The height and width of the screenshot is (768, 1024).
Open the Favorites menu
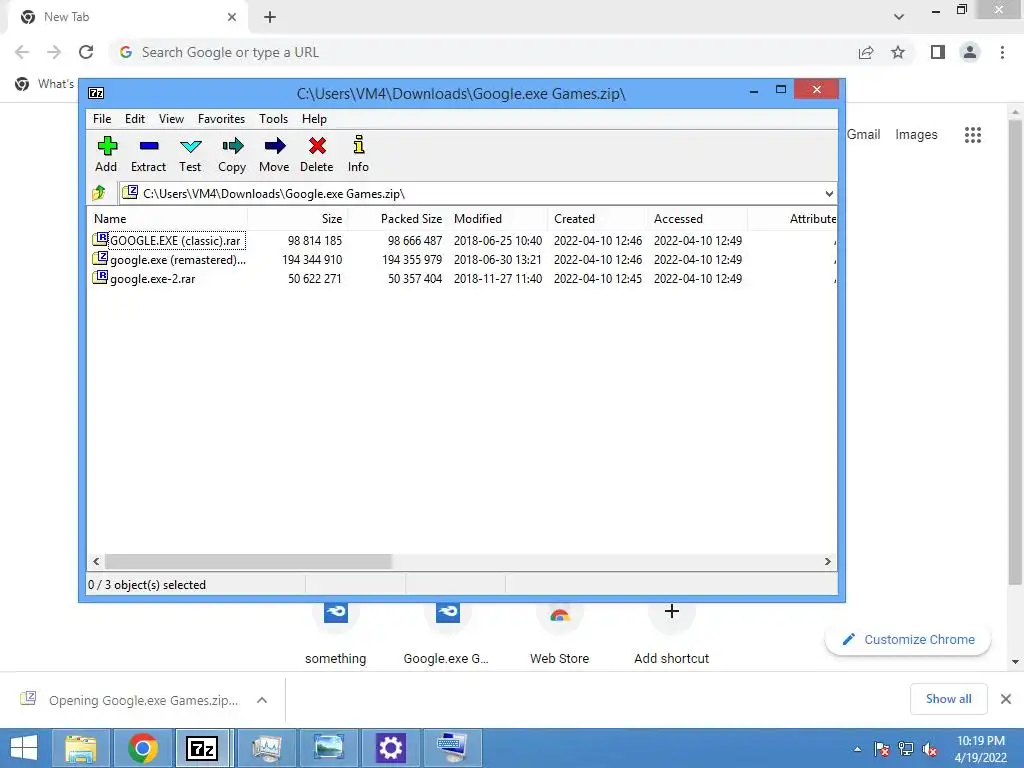[221, 119]
